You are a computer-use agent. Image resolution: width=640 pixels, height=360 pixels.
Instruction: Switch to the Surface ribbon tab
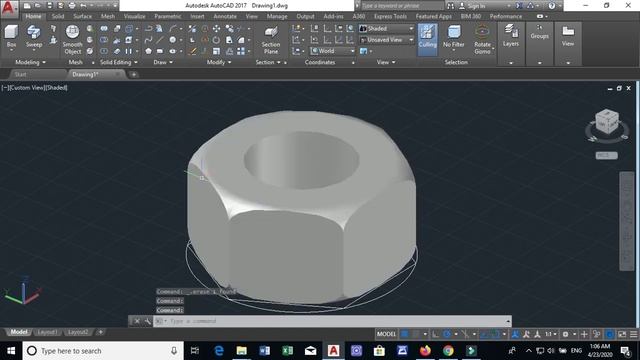click(82, 16)
